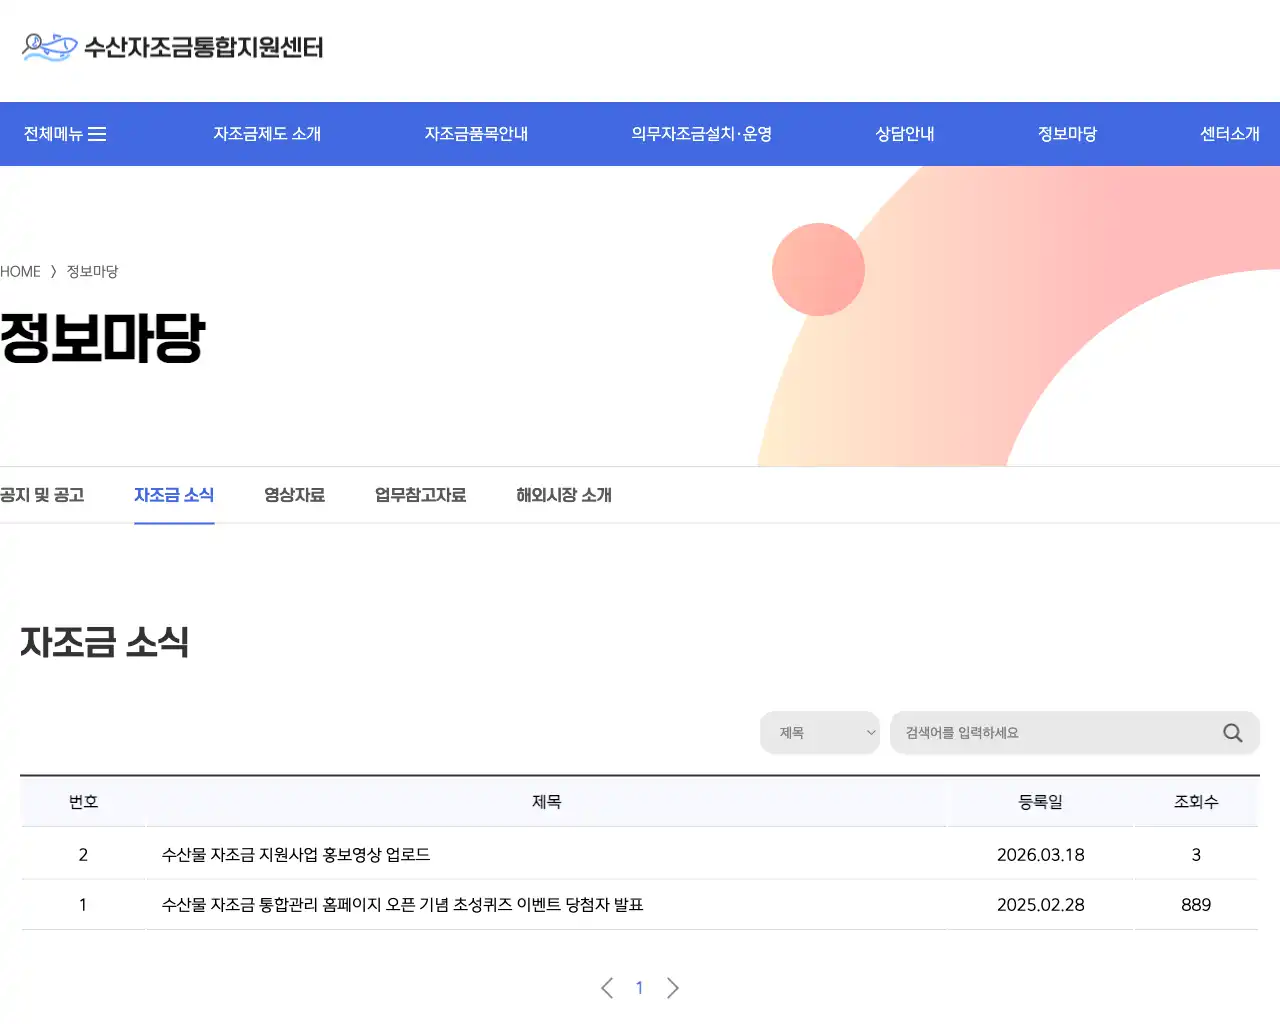Image resolution: width=1280 pixels, height=1024 pixels.
Task: Open the 자조금품목안내 menu item
Action: click(477, 133)
